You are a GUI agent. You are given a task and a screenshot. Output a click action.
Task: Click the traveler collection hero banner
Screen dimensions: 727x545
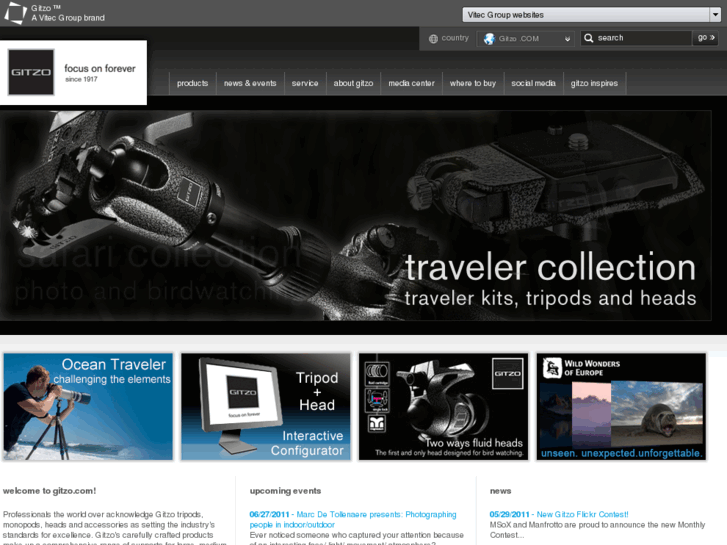click(x=355, y=216)
